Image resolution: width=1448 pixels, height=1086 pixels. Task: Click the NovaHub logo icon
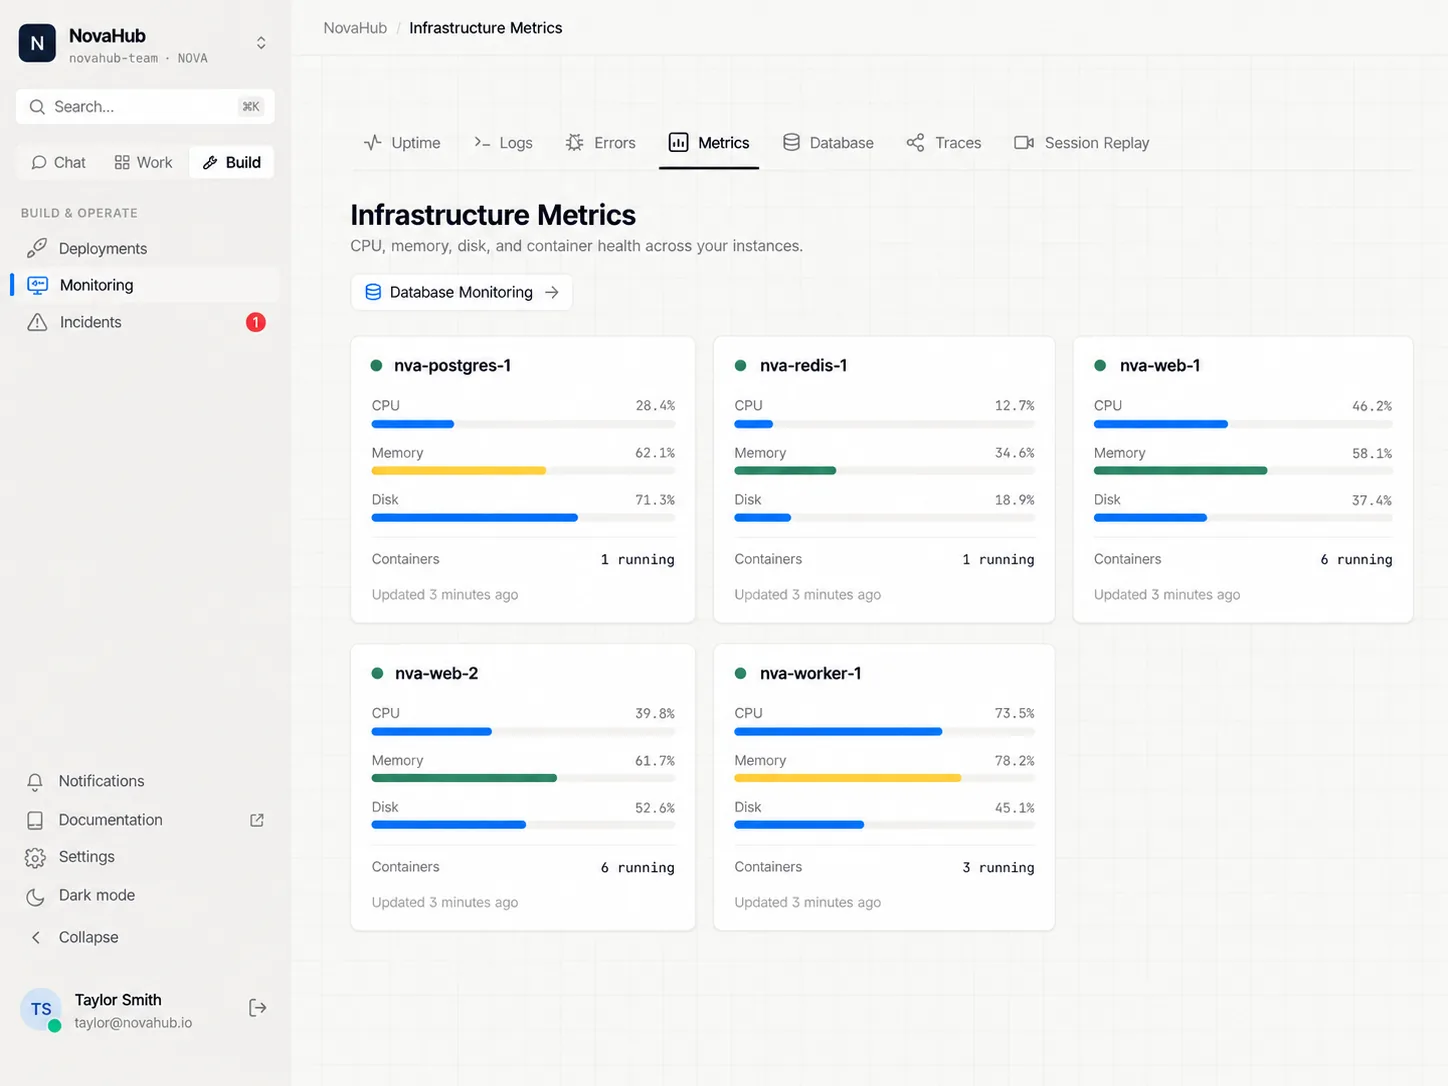click(x=37, y=43)
